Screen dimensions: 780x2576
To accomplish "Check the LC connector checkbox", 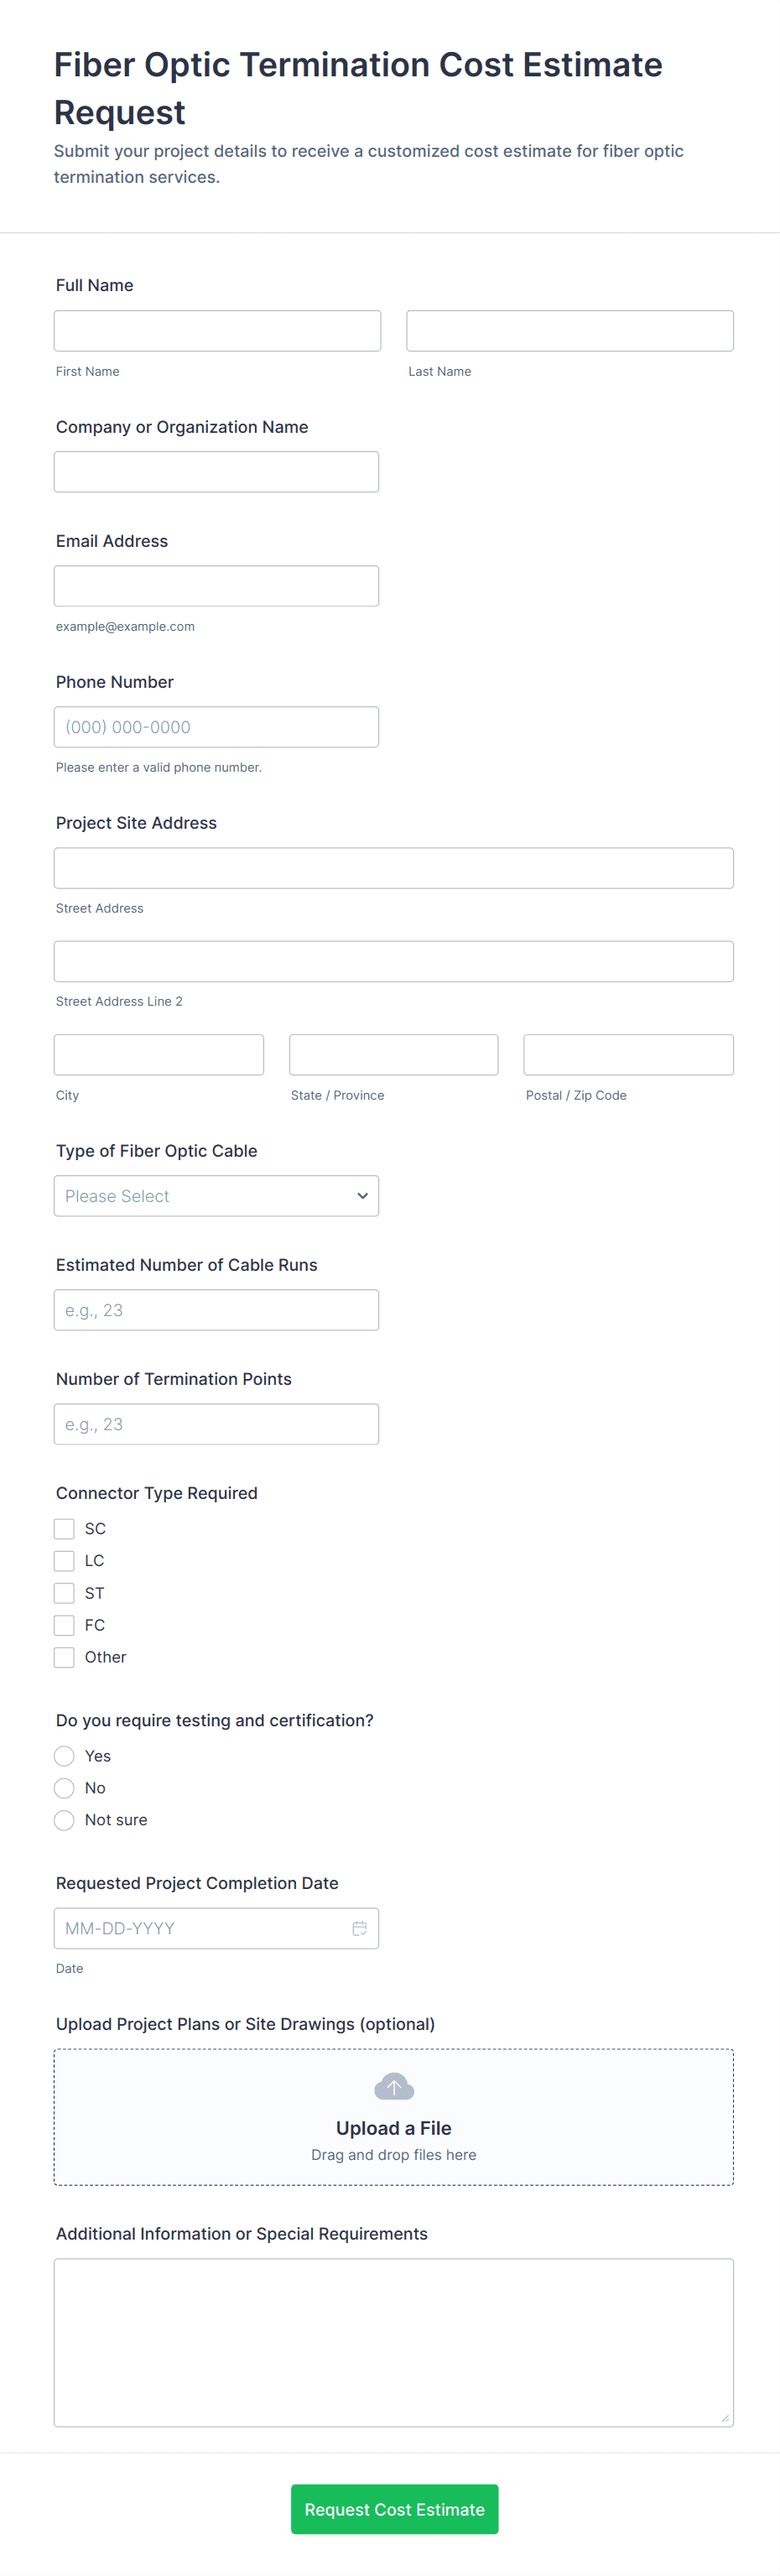I will 64,1560.
